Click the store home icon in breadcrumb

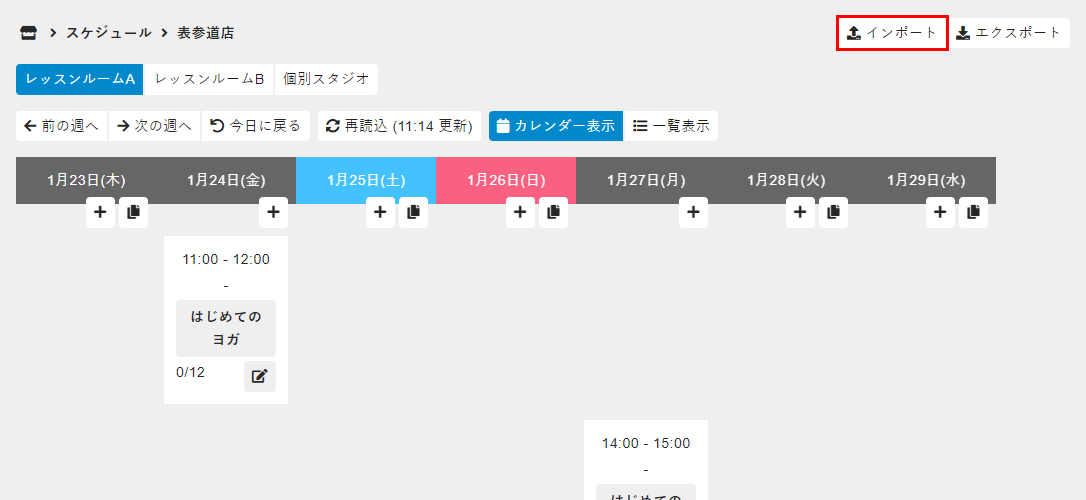pos(28,33)
